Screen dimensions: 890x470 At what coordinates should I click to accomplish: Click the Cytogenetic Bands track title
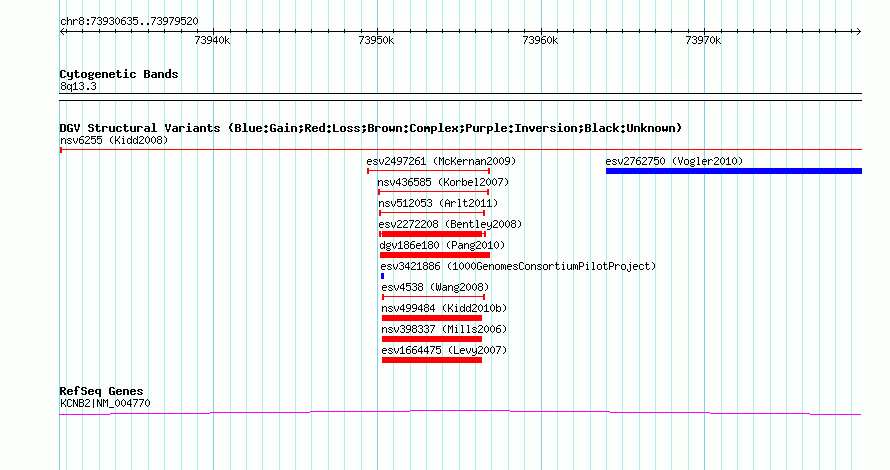click(x=119, y=74)
